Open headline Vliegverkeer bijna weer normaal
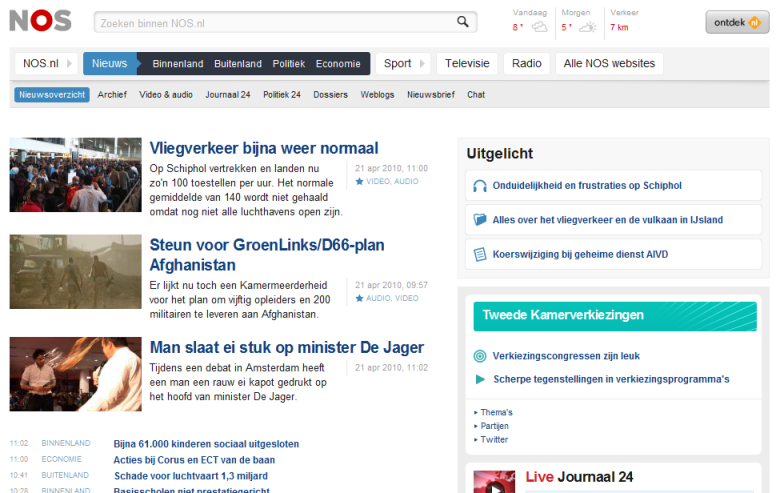This screenshot has height=493, width=776. 264,148
